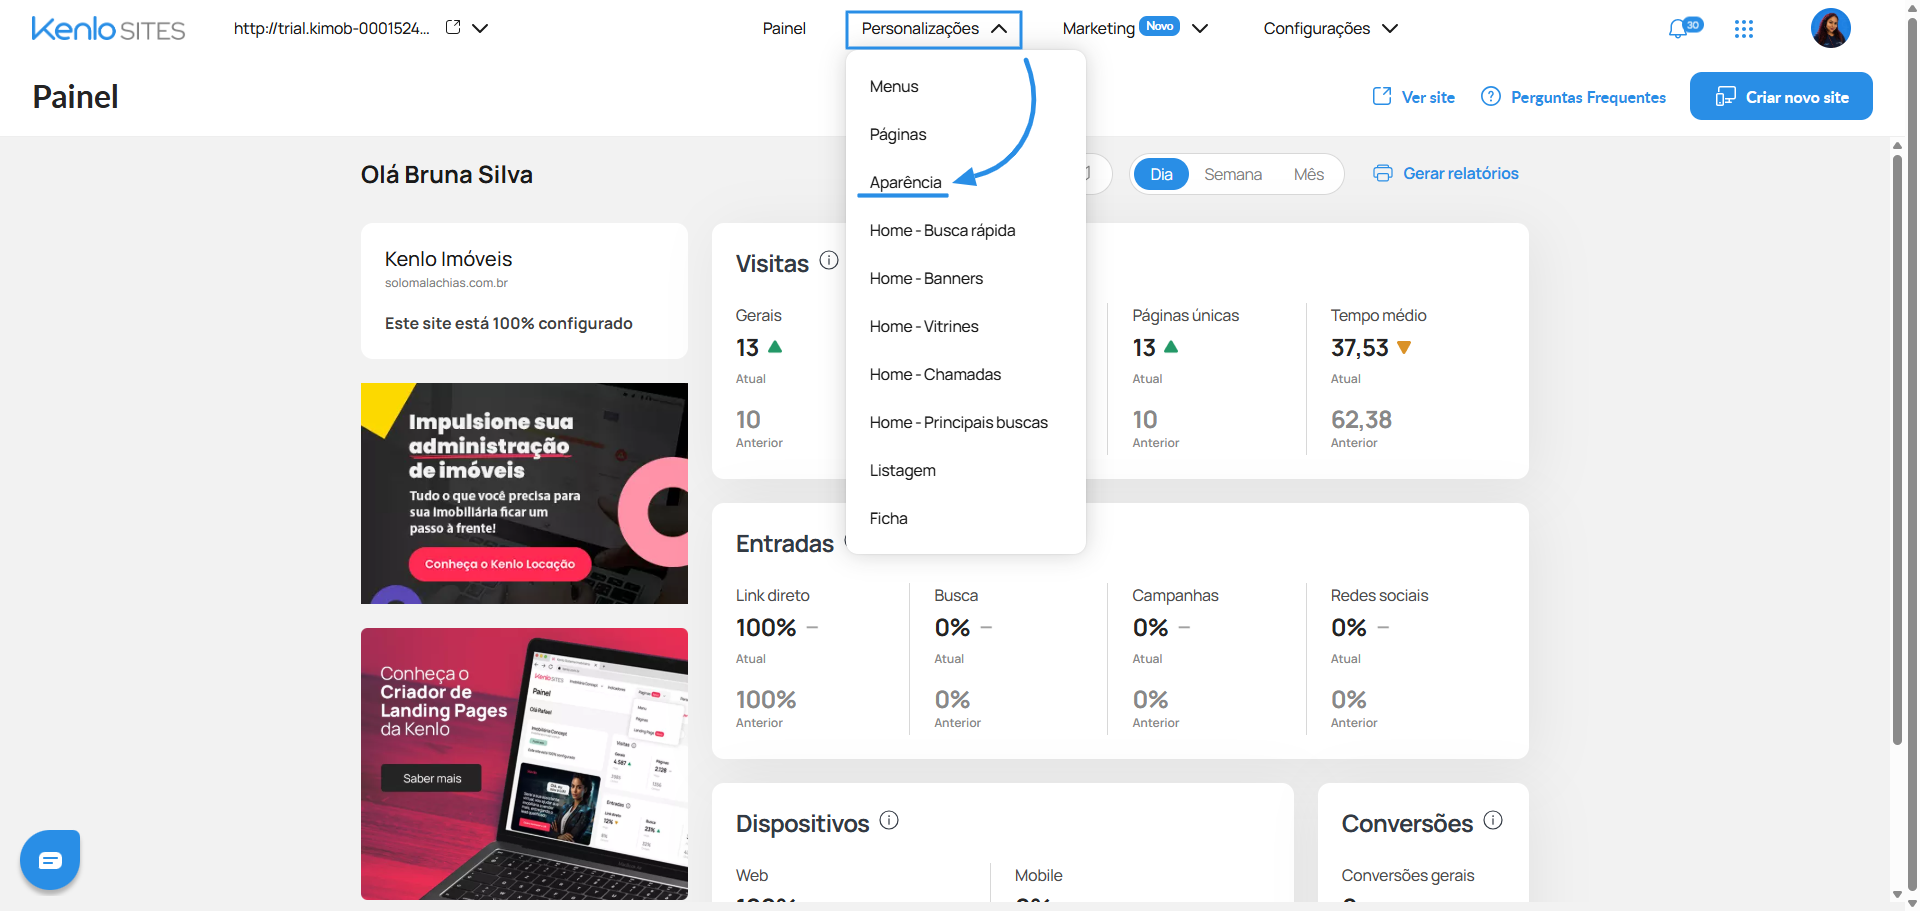Expand the site URL selector chevron
Image resolution: width=1920 pixels, height=911 pixels.
[x=480, y=28]
